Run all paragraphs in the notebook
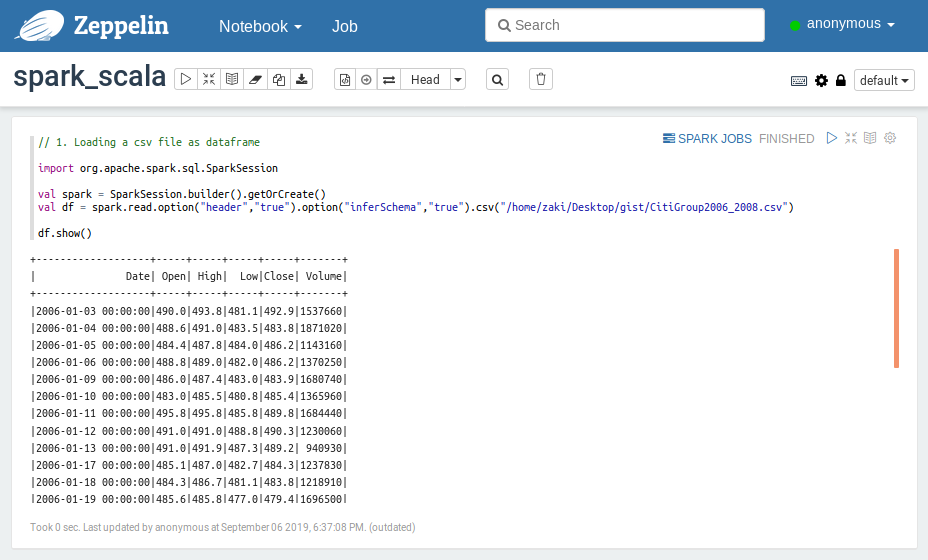The height and width of the screenshot is (560, 928). 186,79
